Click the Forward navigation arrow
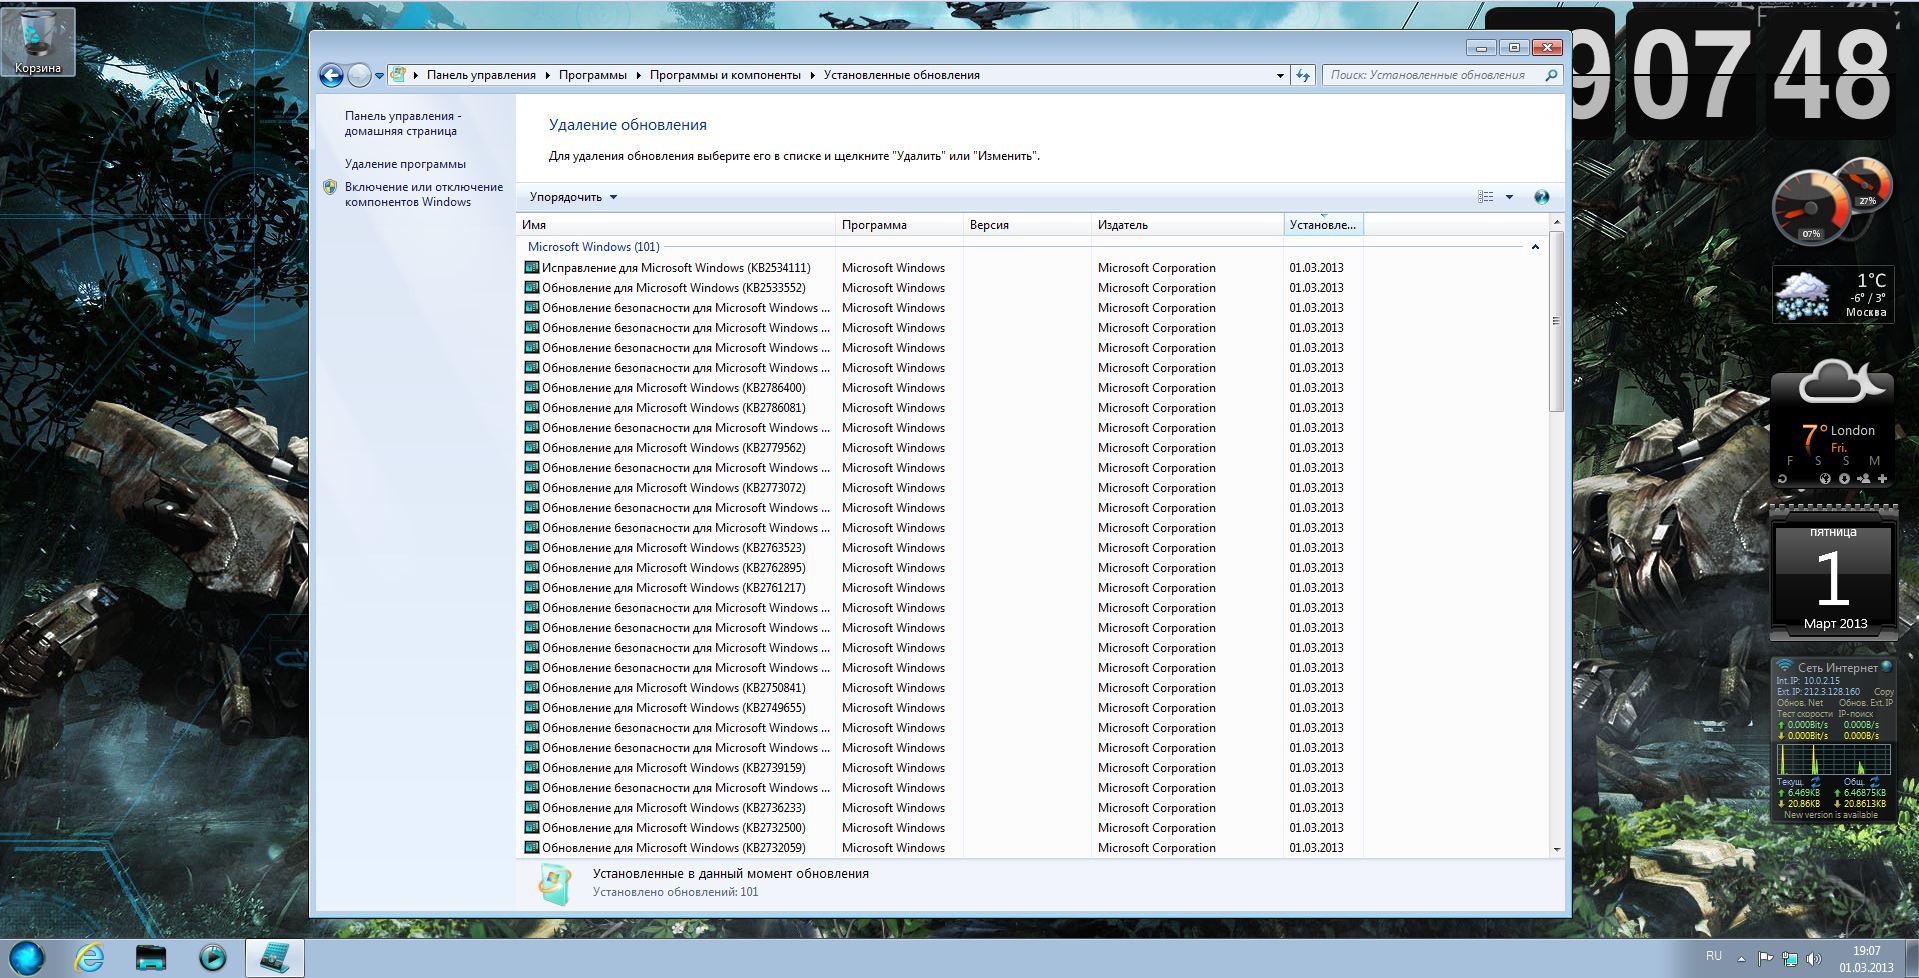This screenshot has height=978, width=1919. 359,75
